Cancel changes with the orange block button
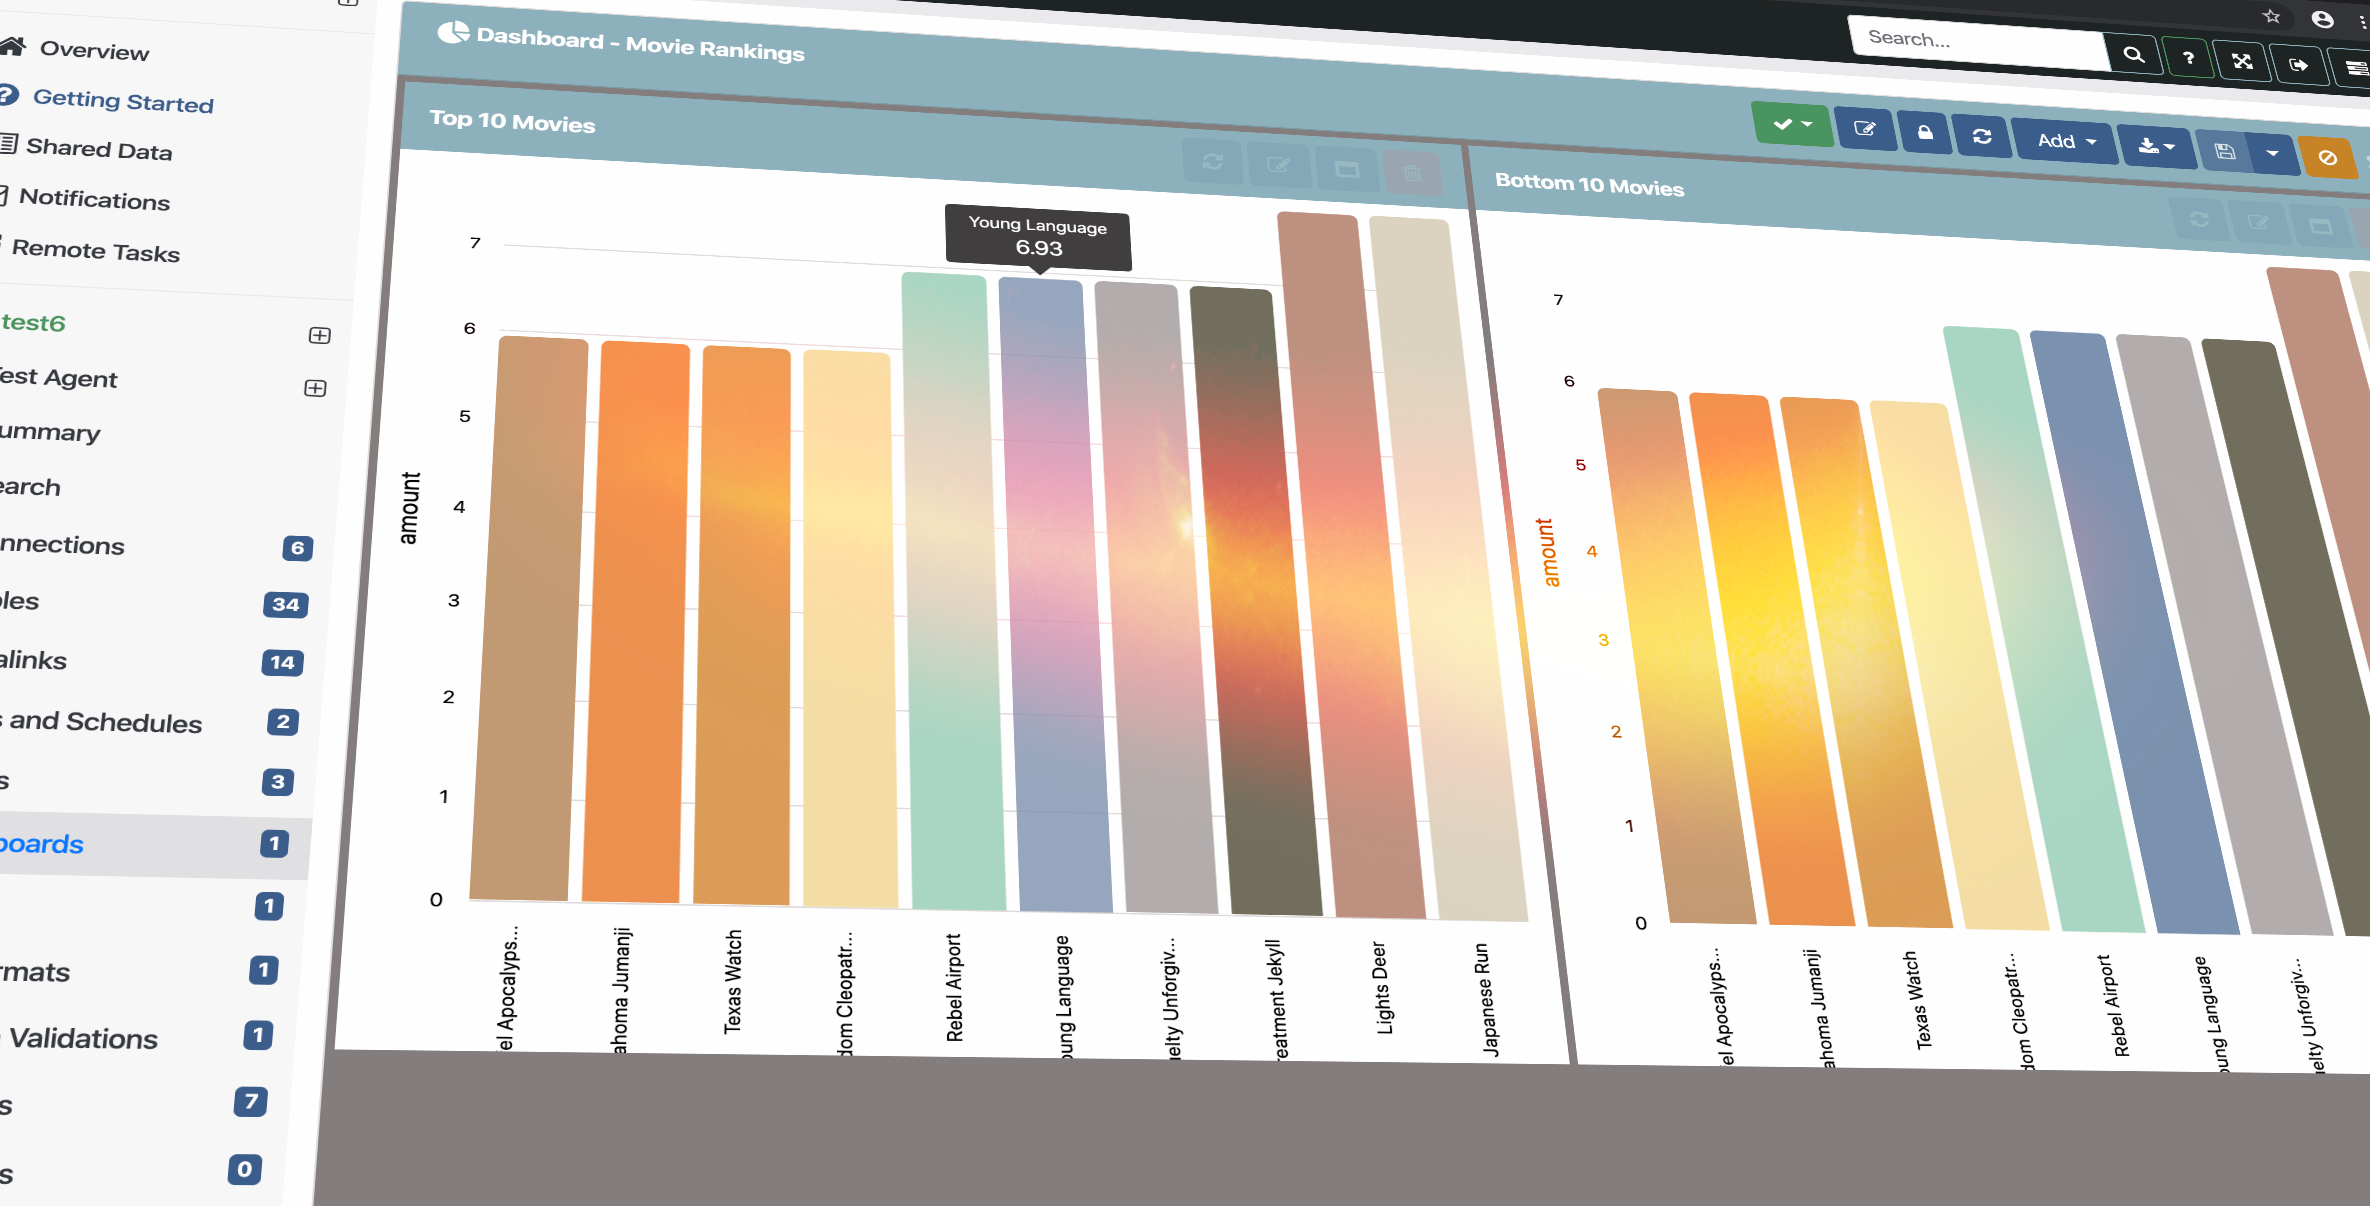The height and width of the screenshot is (1206, 2370). point(2329,157)
